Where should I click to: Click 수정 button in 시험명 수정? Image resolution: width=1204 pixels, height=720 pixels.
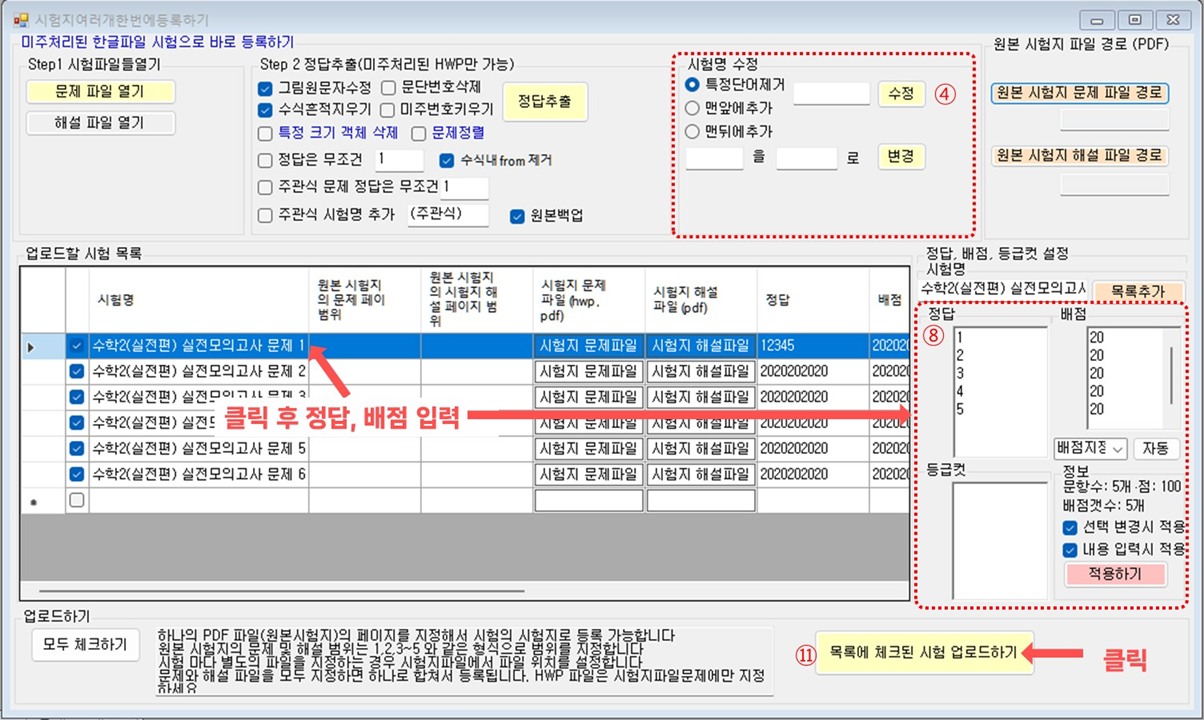901,93
